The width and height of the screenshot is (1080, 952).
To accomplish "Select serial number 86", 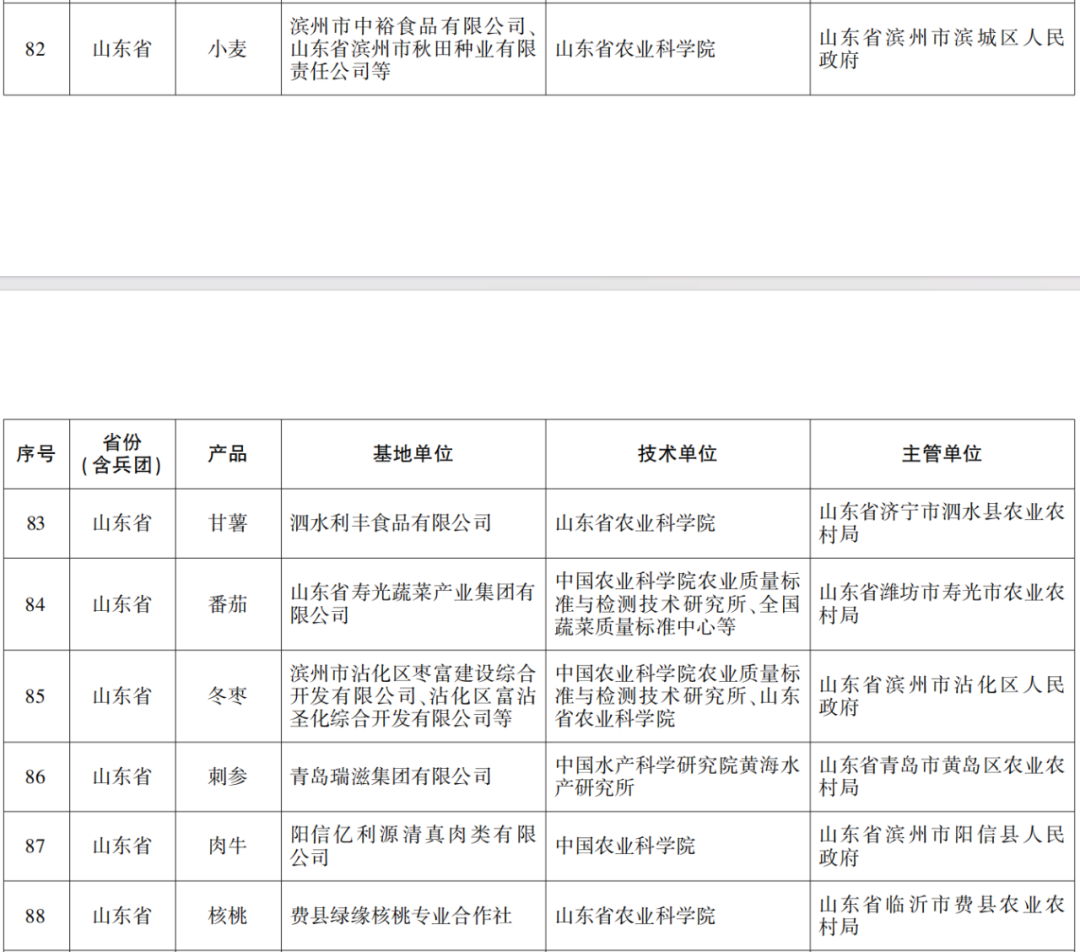I will pos(35,777).
